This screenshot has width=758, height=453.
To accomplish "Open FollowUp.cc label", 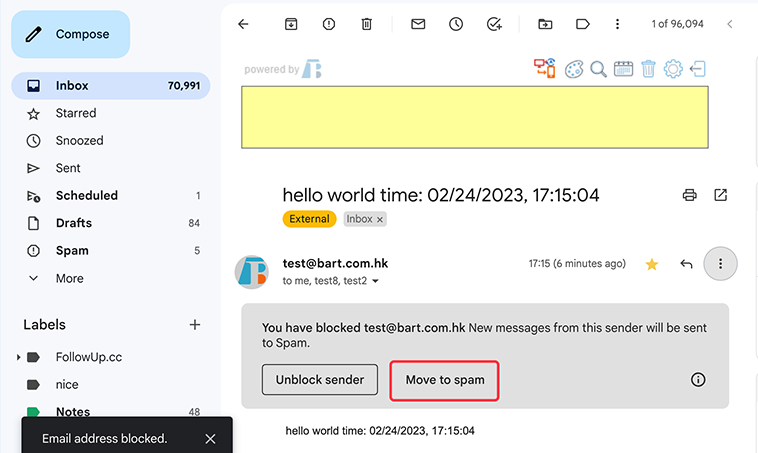I will pyautogui.click(x=88, y=357).
